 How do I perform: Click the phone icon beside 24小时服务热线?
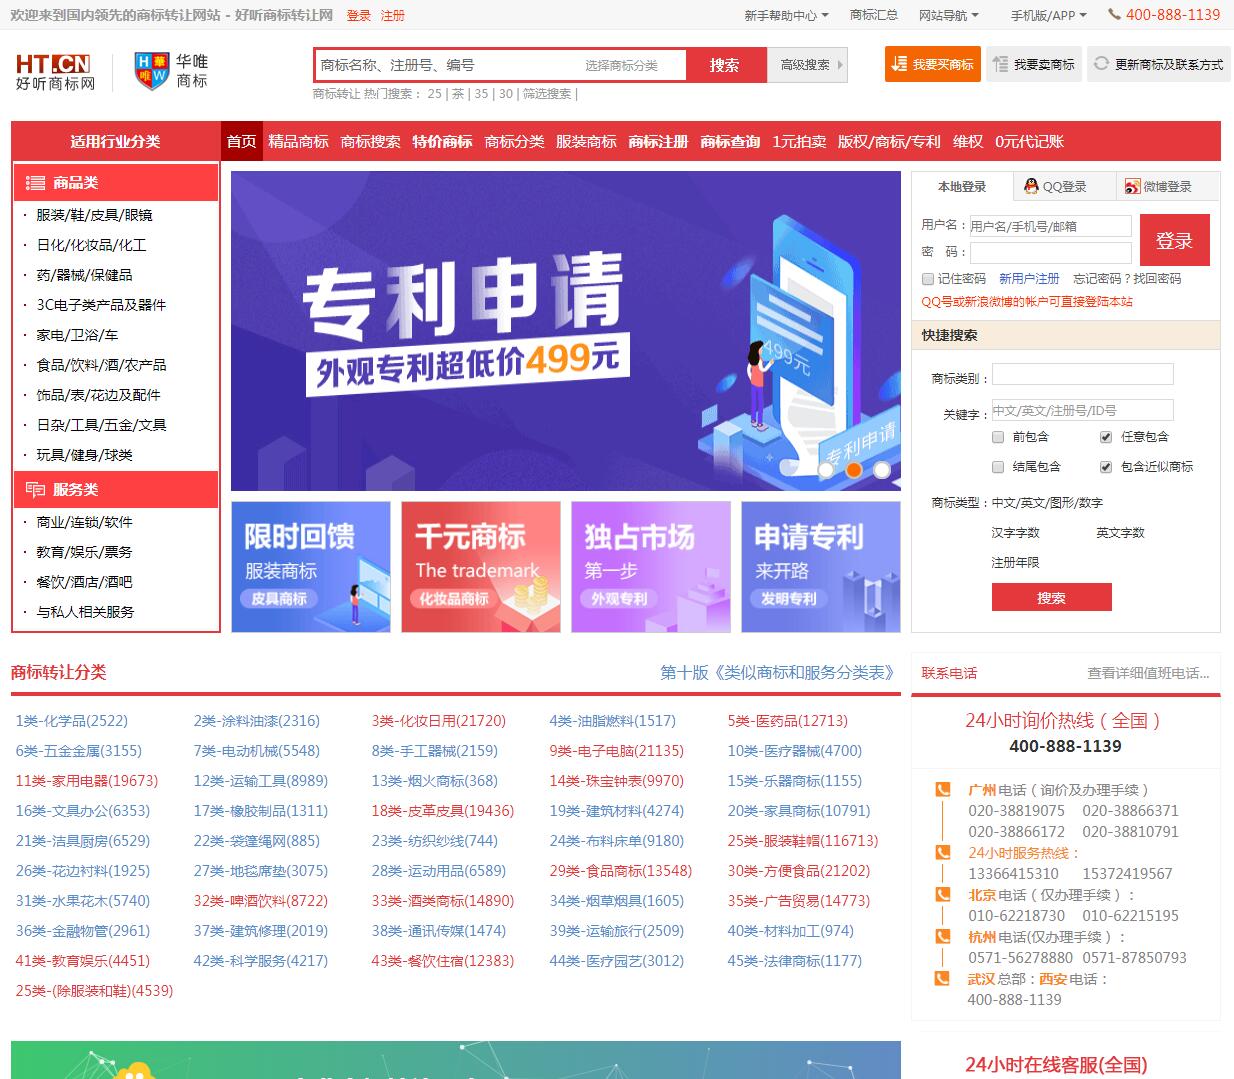[x=942, y=852]
